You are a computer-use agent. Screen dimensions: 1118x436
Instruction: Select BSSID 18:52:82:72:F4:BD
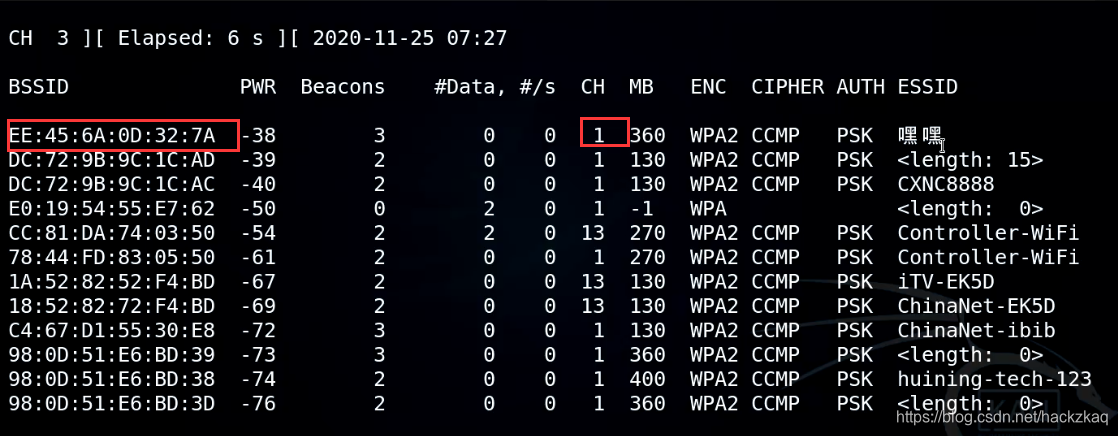112,306
